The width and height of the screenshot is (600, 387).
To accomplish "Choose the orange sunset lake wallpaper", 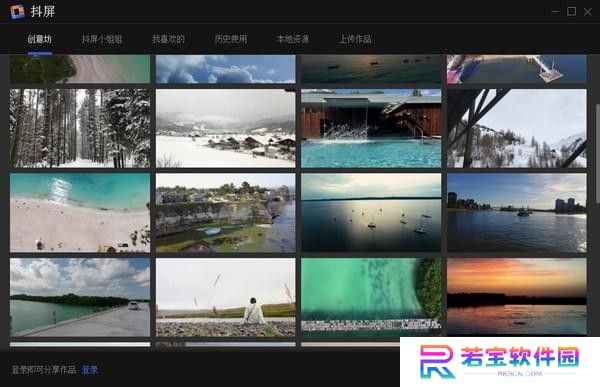I will coord(517,297).
